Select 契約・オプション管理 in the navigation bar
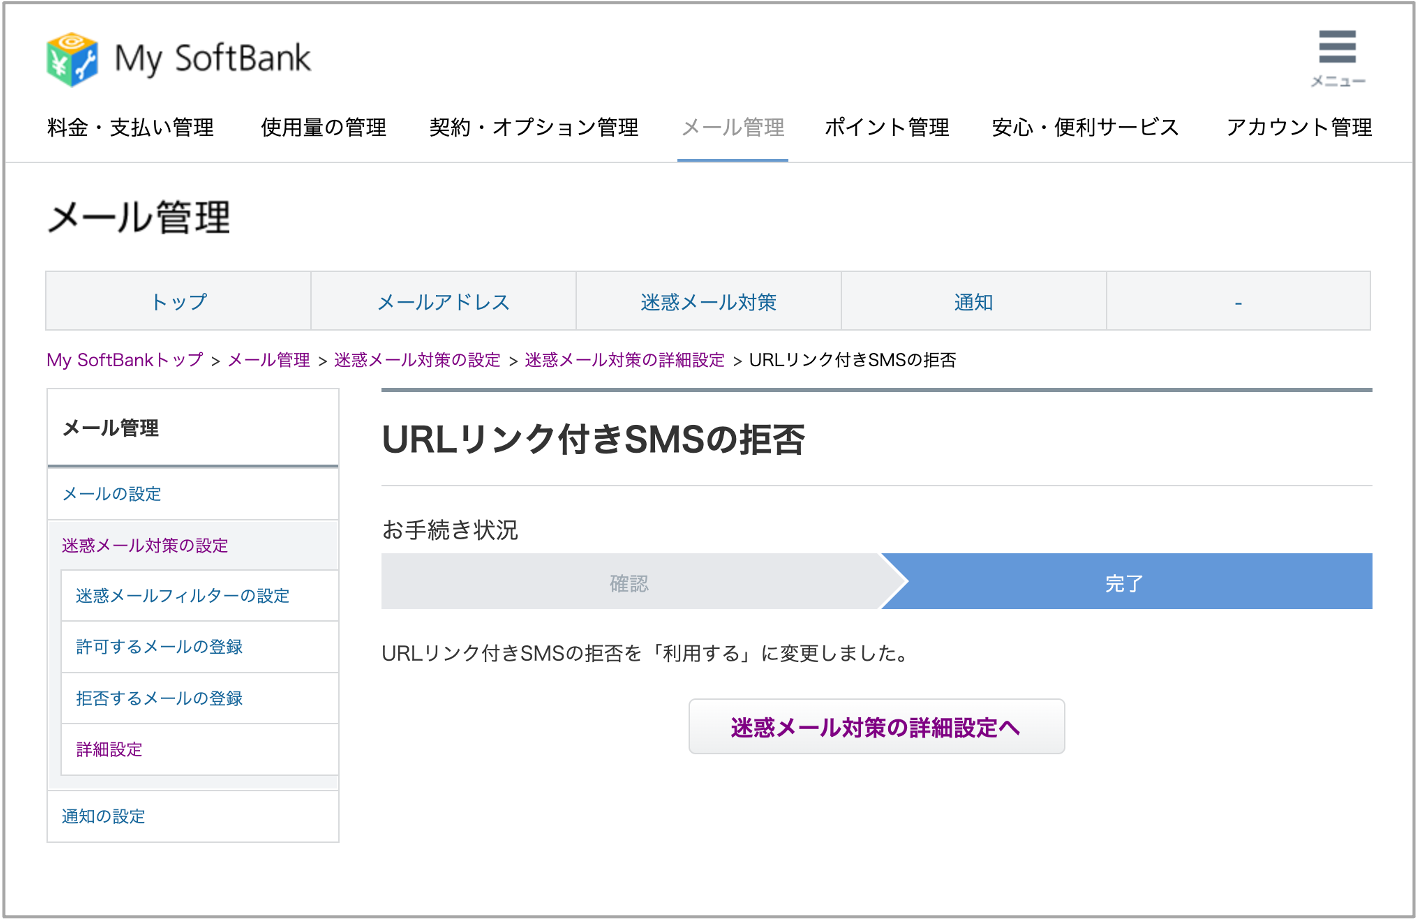Image resolution: width=1416 pixels, height=920 pixels. [534, 128]
